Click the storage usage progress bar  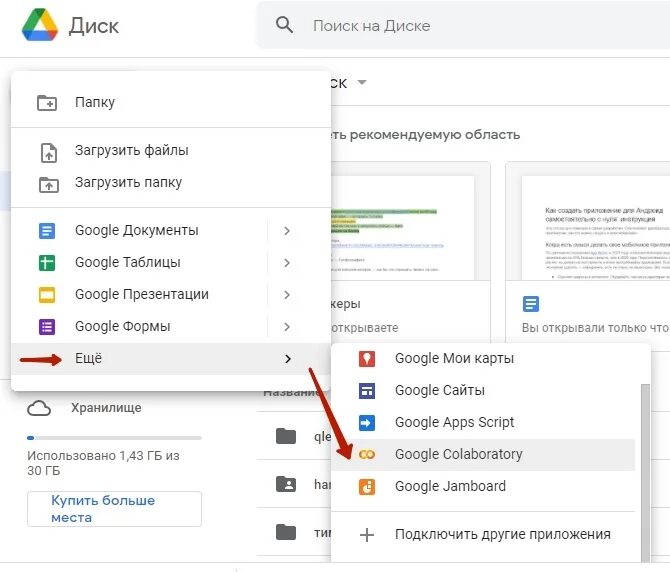(x=114, y=438)
